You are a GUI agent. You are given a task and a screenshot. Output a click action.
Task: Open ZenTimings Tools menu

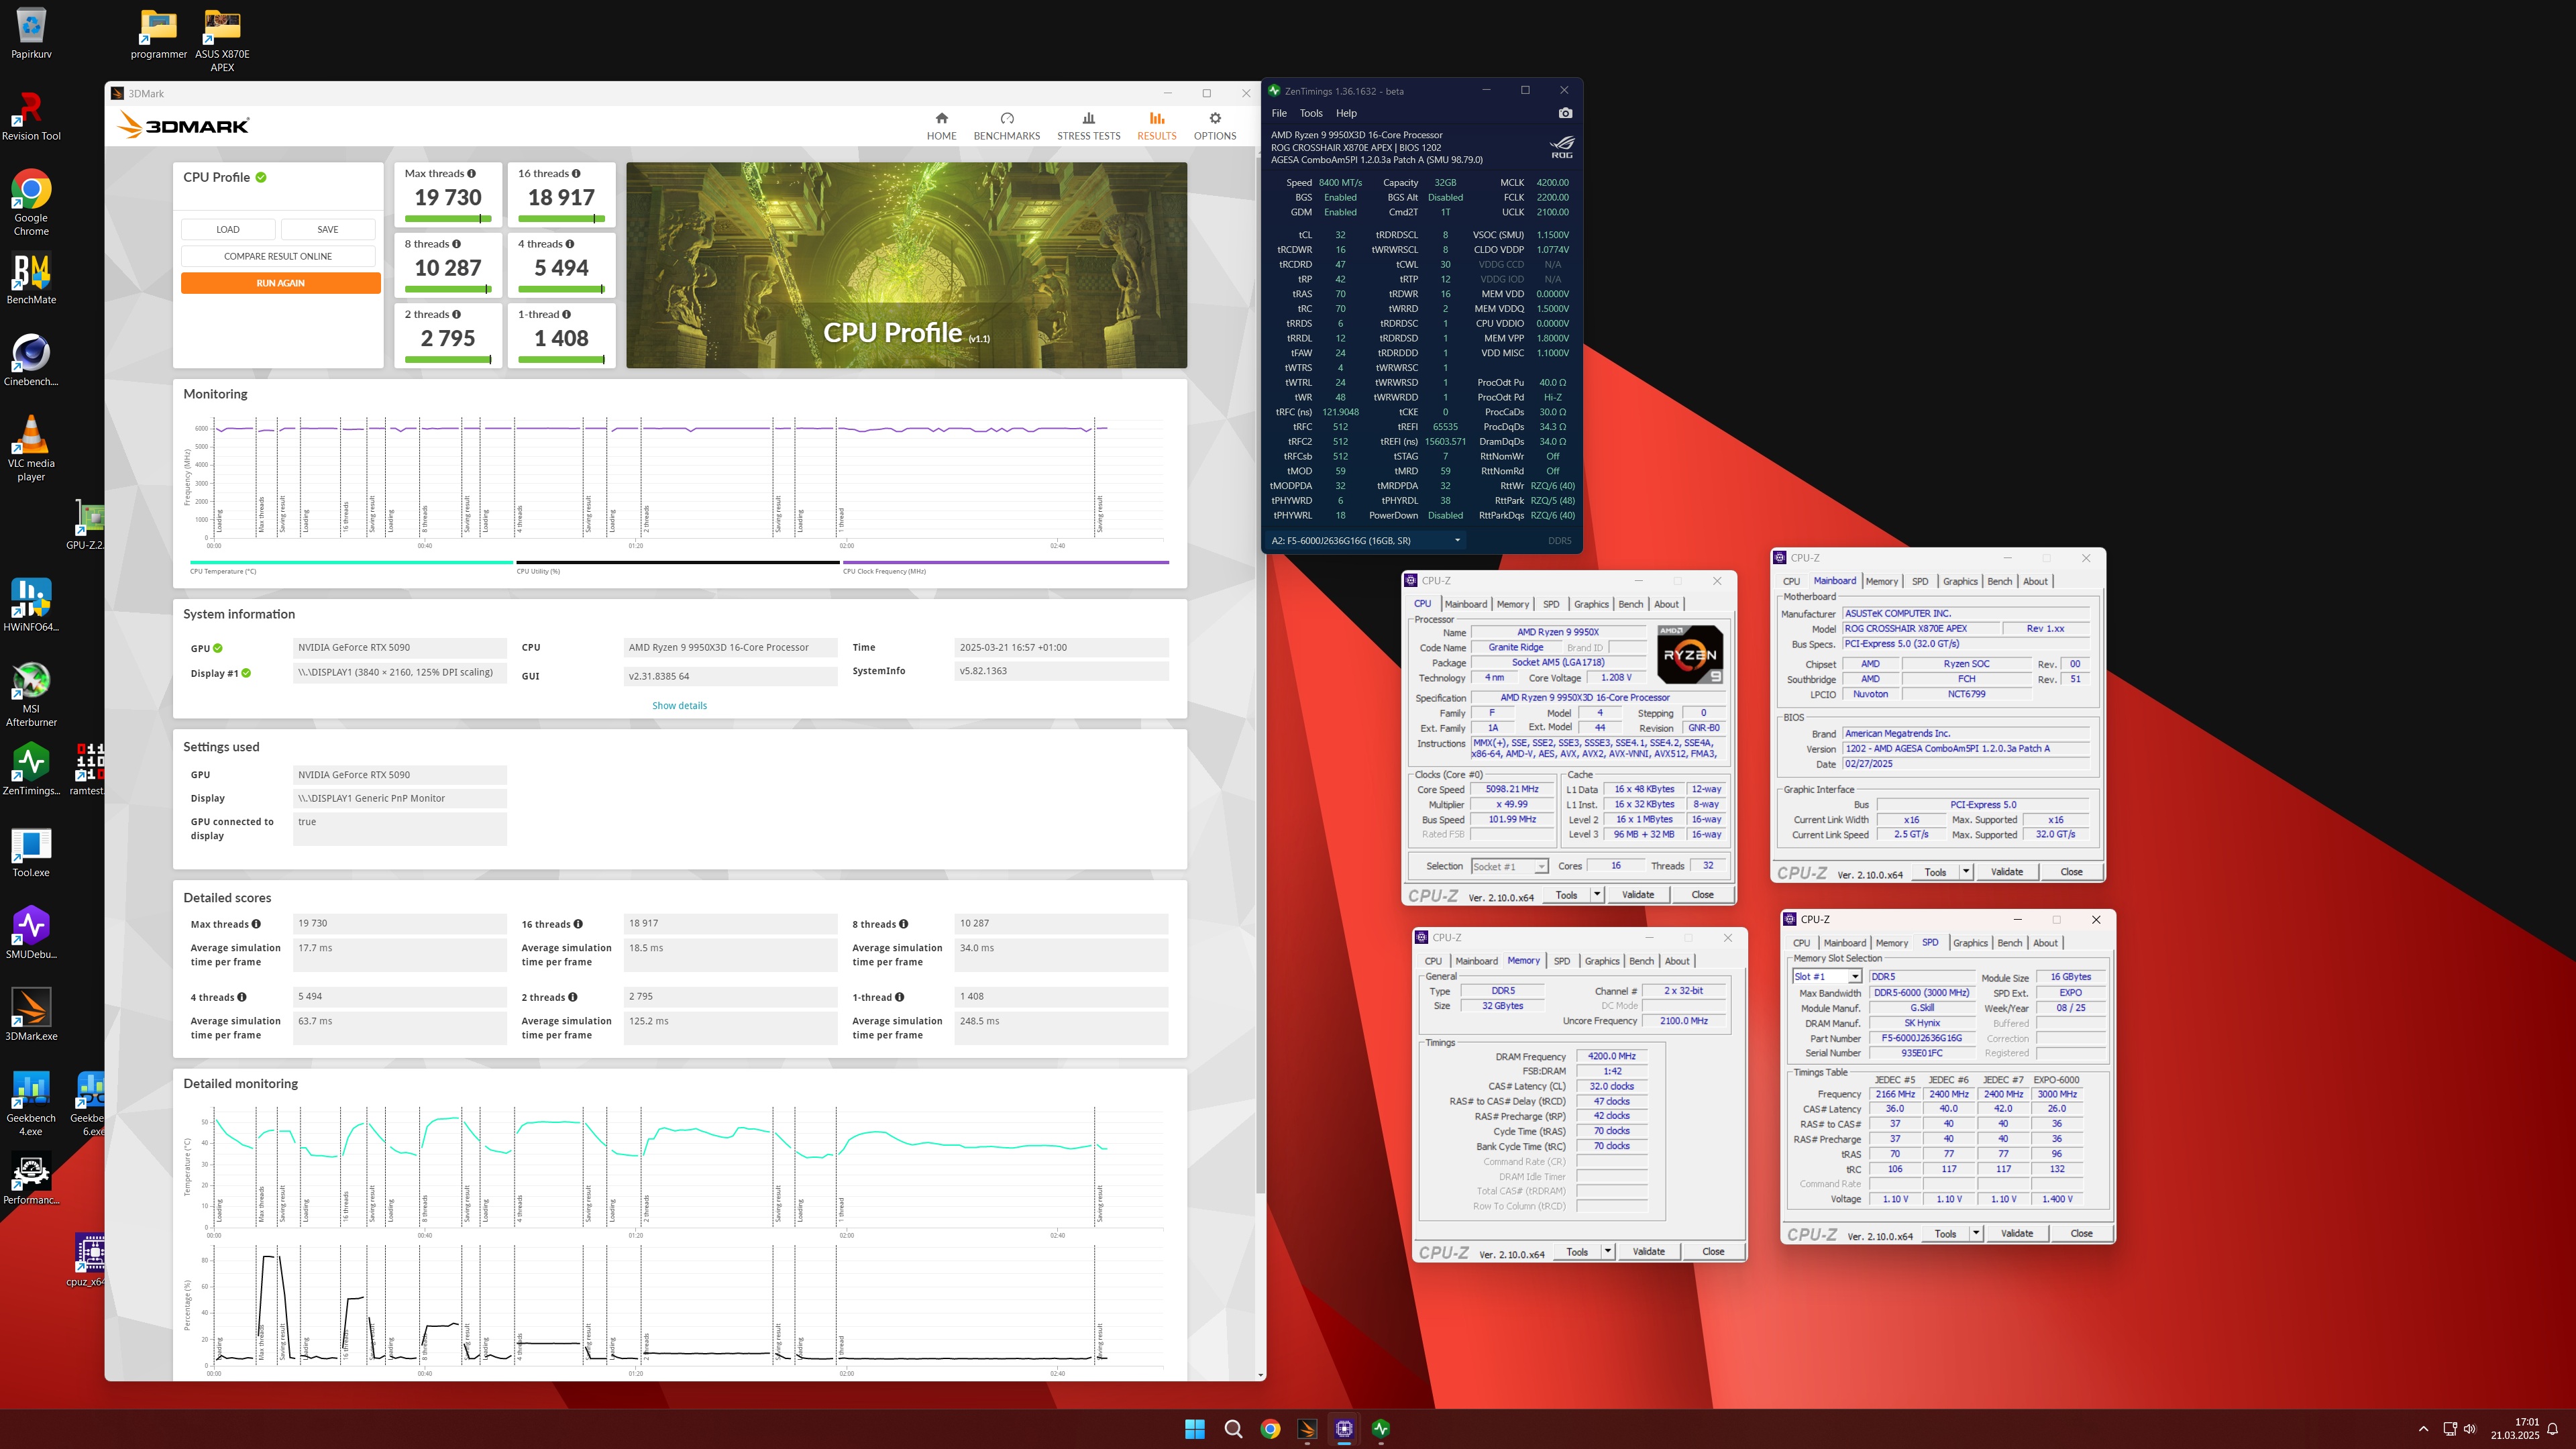(x=1311, y=113)
